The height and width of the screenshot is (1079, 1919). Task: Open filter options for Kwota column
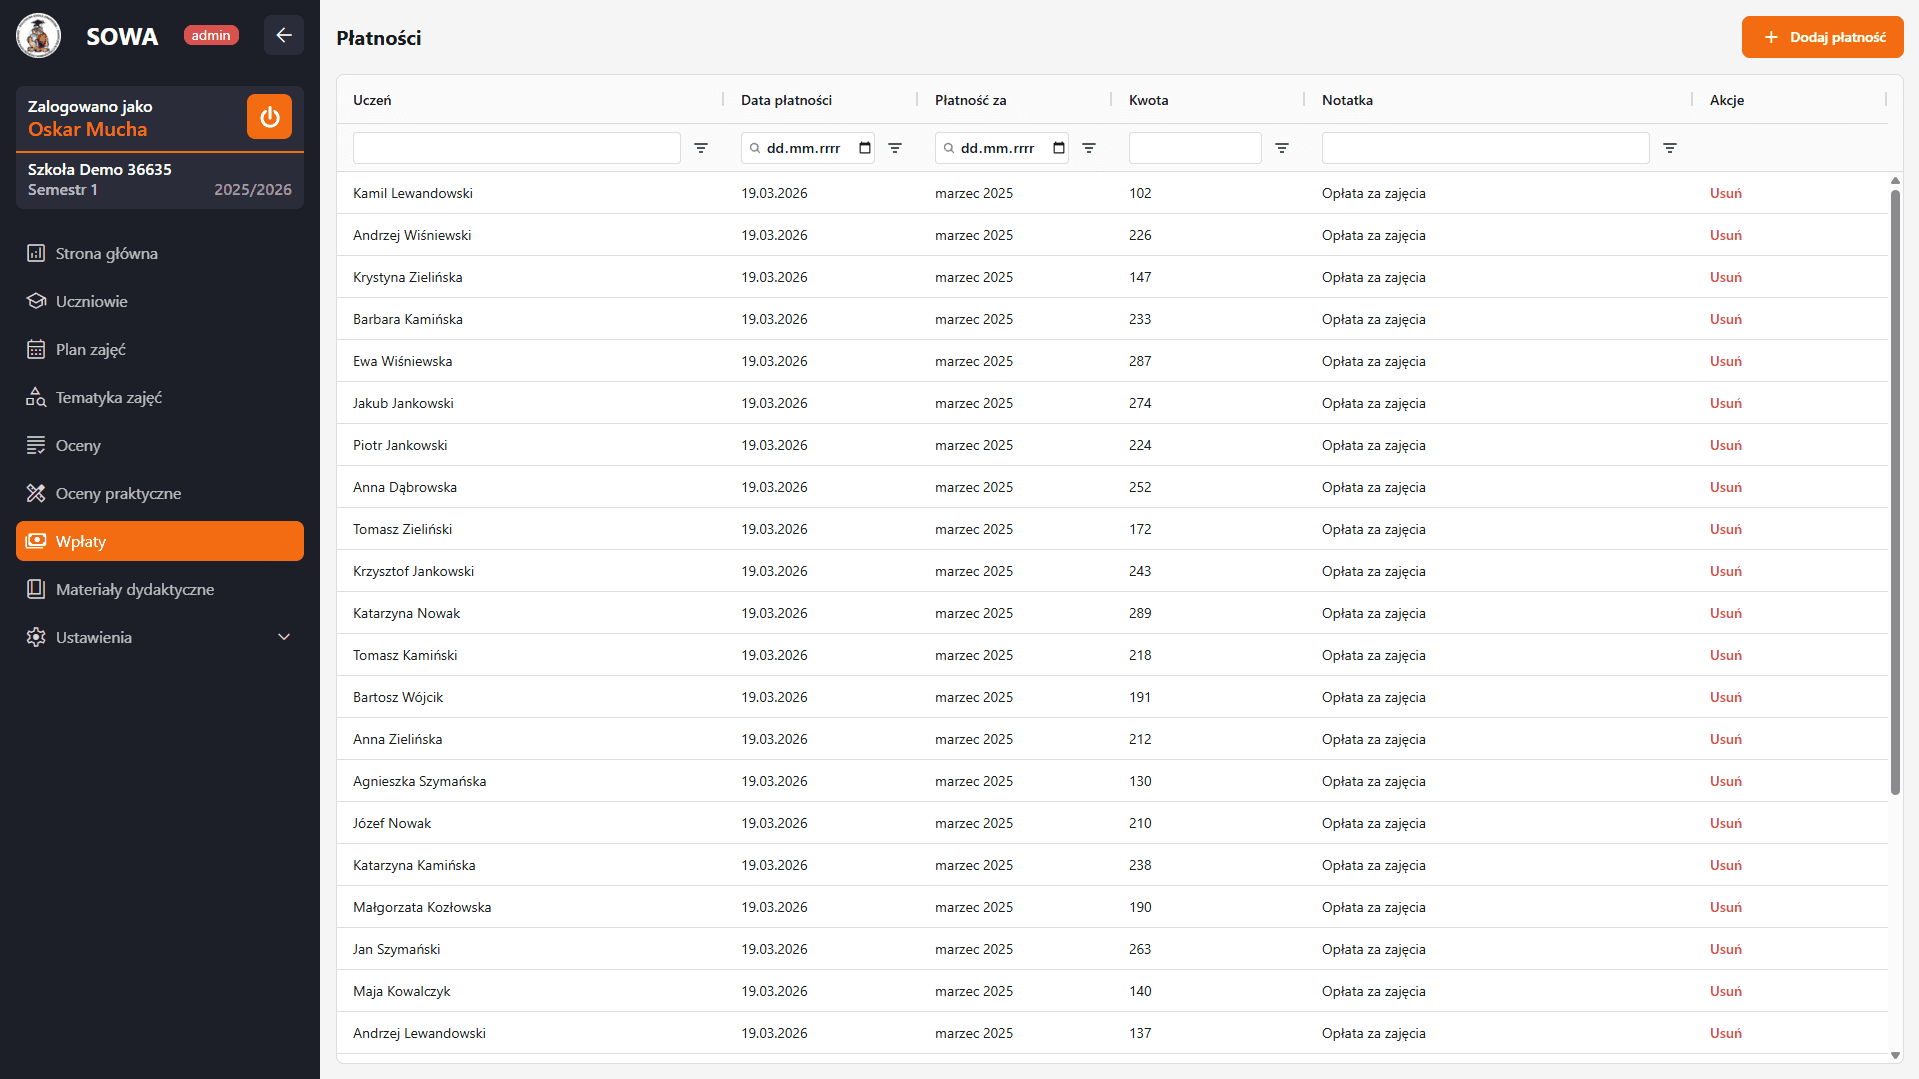[x=1282, y=148]
